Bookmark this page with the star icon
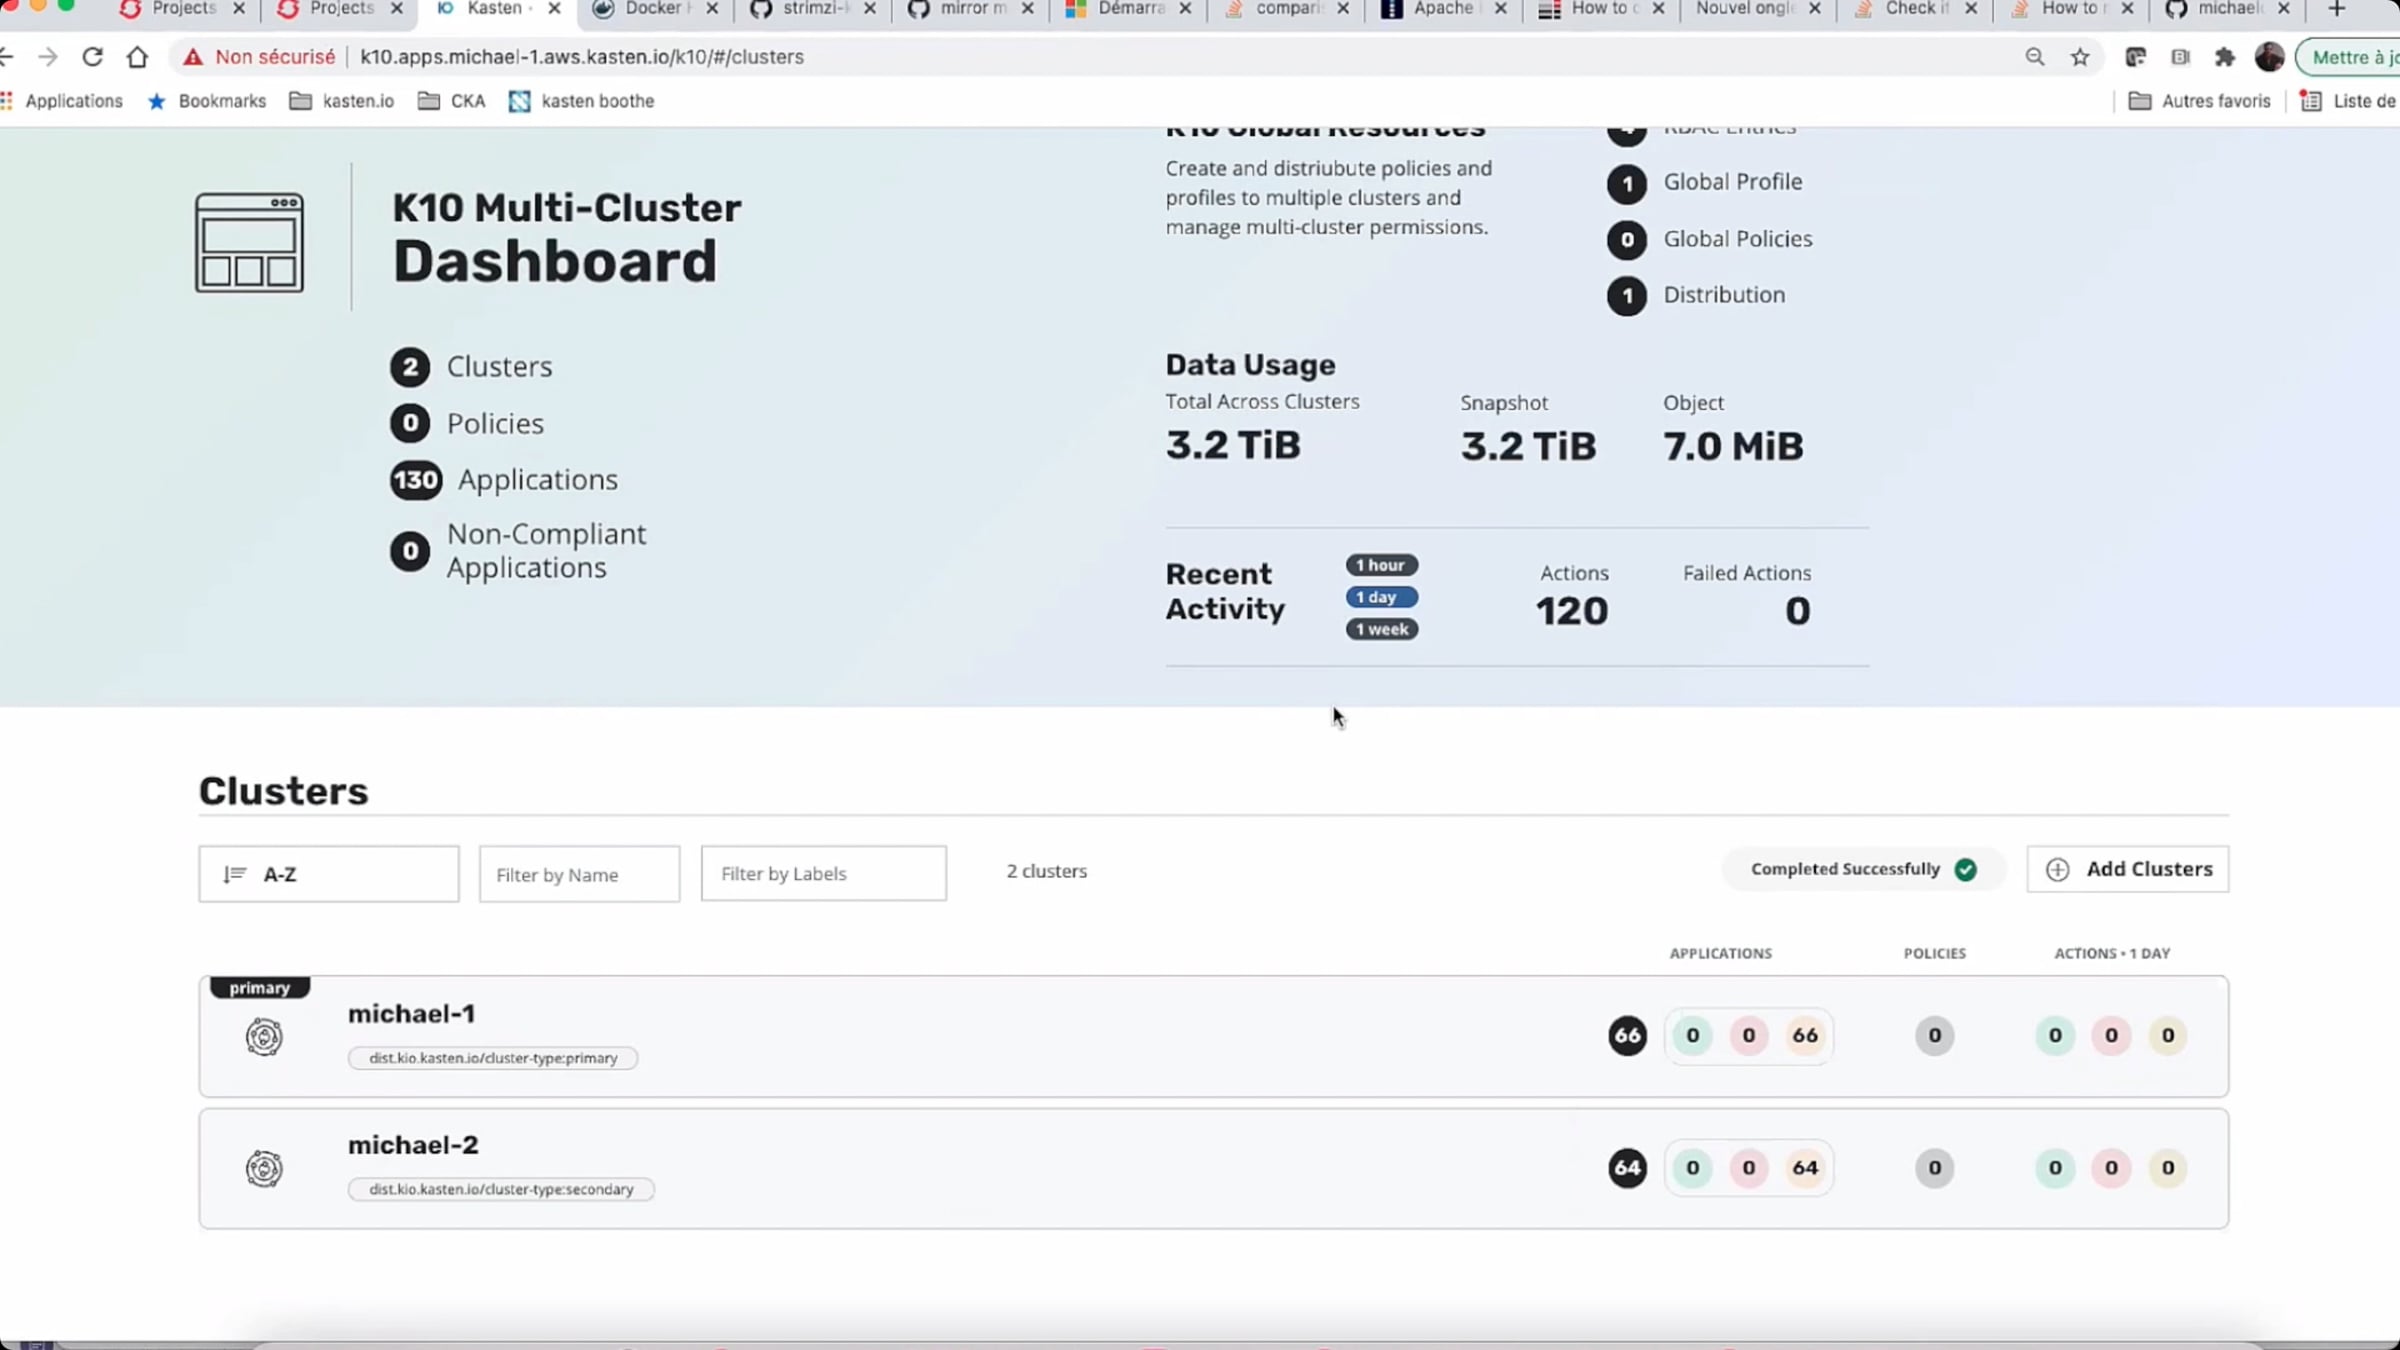The image size is (2400, 1350). [x=2080, y=57]
